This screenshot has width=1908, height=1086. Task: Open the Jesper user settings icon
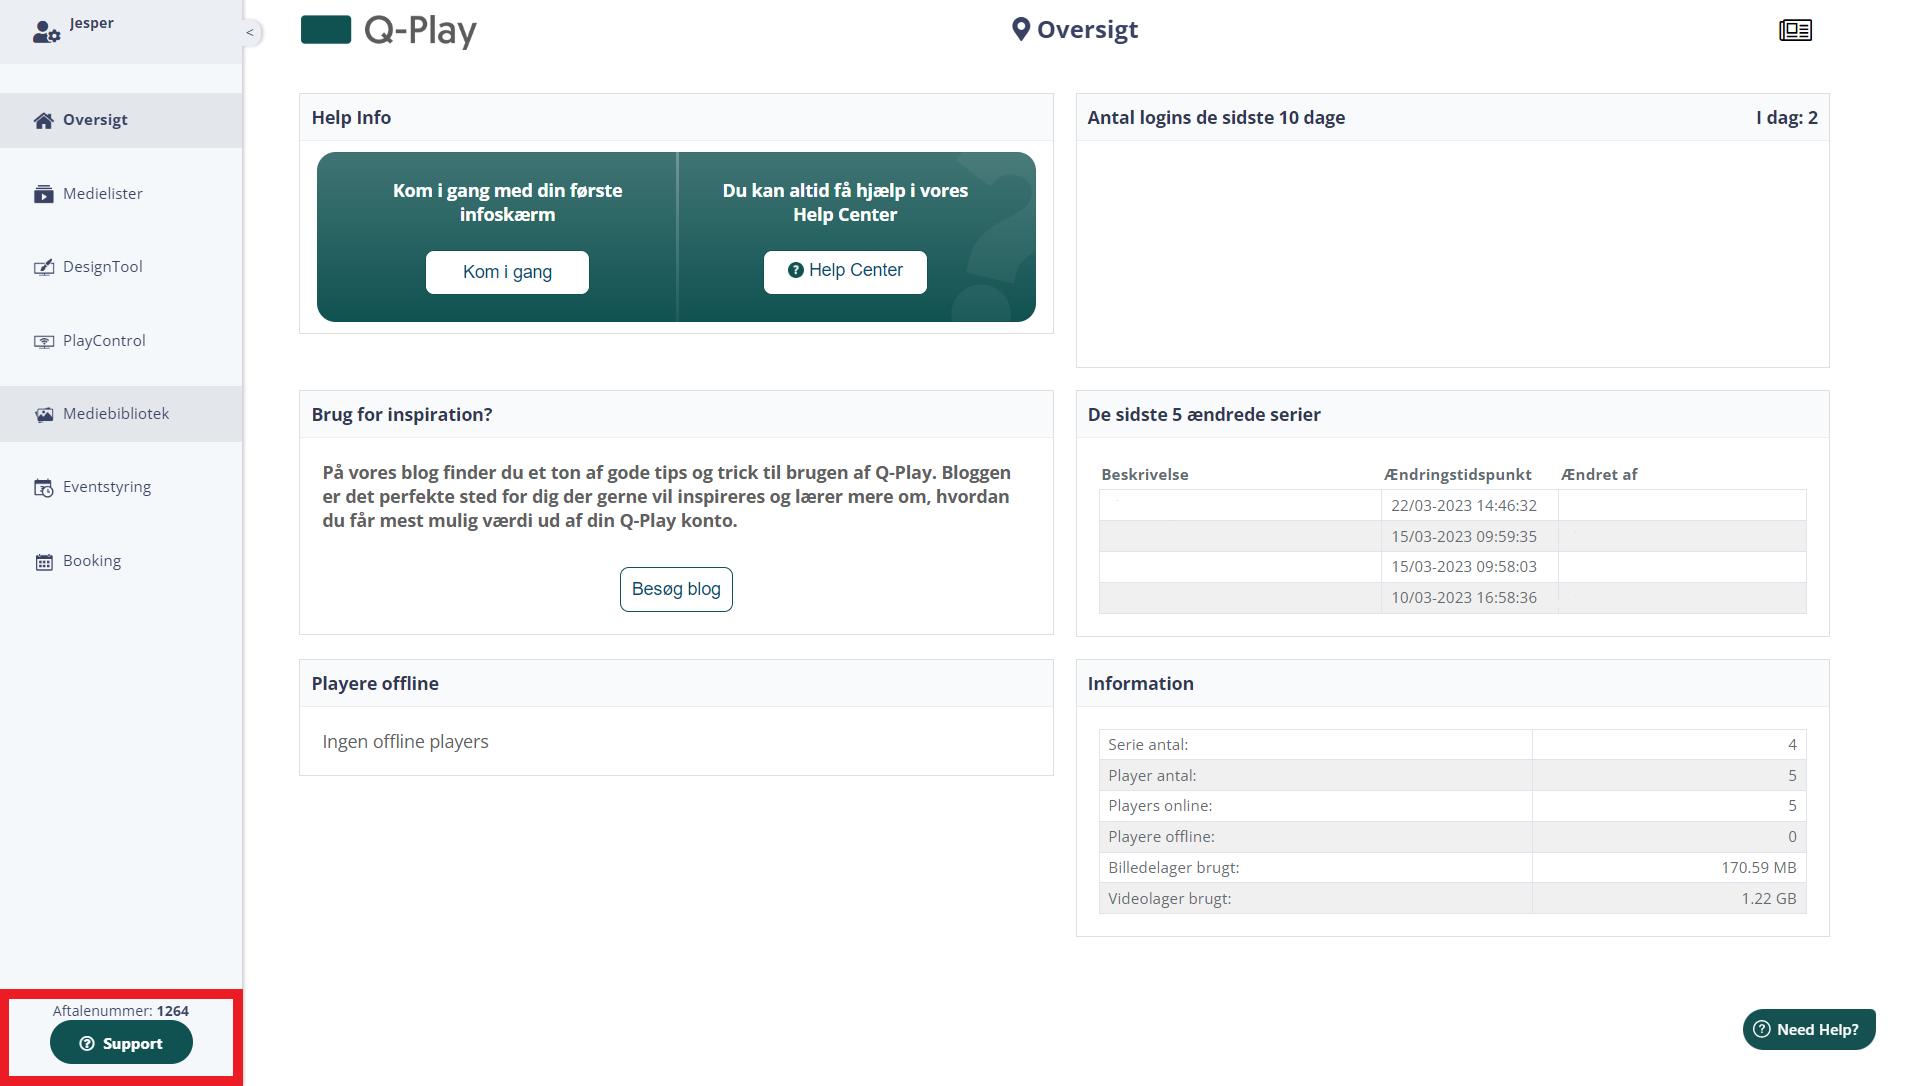[x=46, y=33]
